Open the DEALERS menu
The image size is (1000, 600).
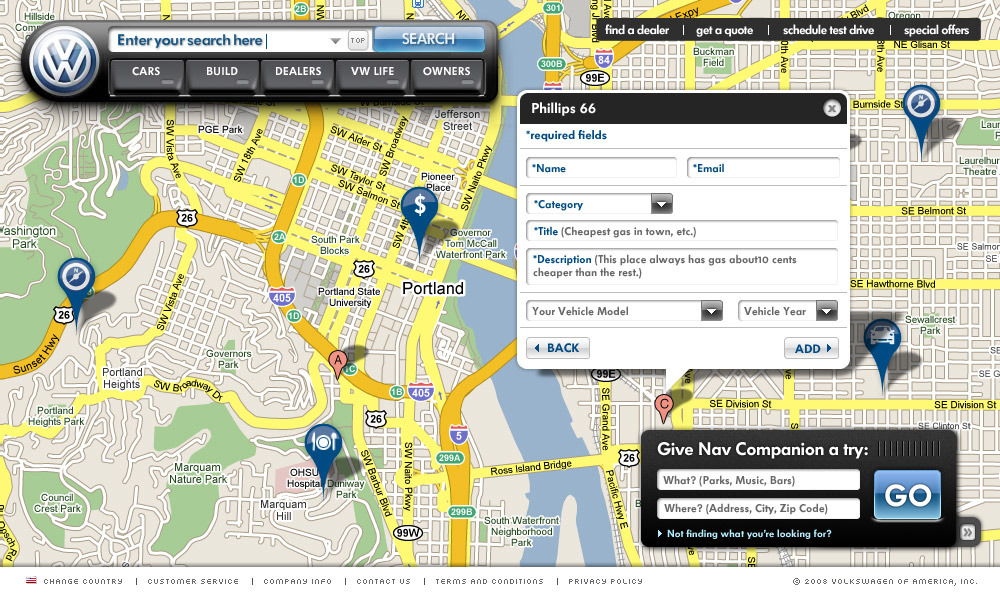point(298,76)
